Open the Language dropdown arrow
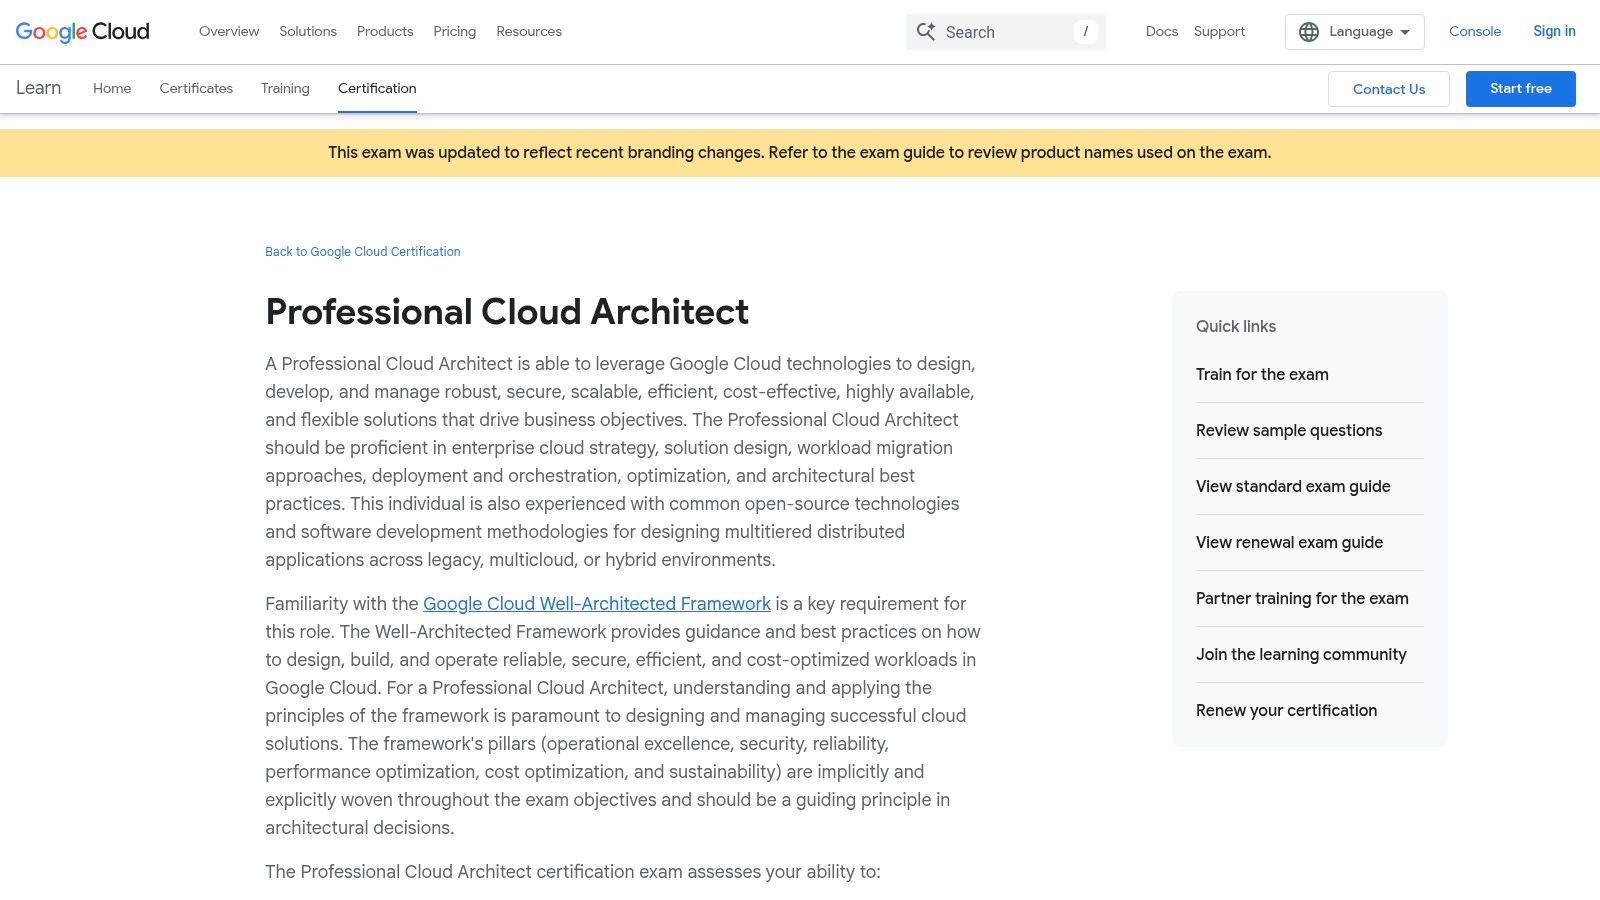The height and width of the screenshot is (900, 1600). tap(1405, 32)
